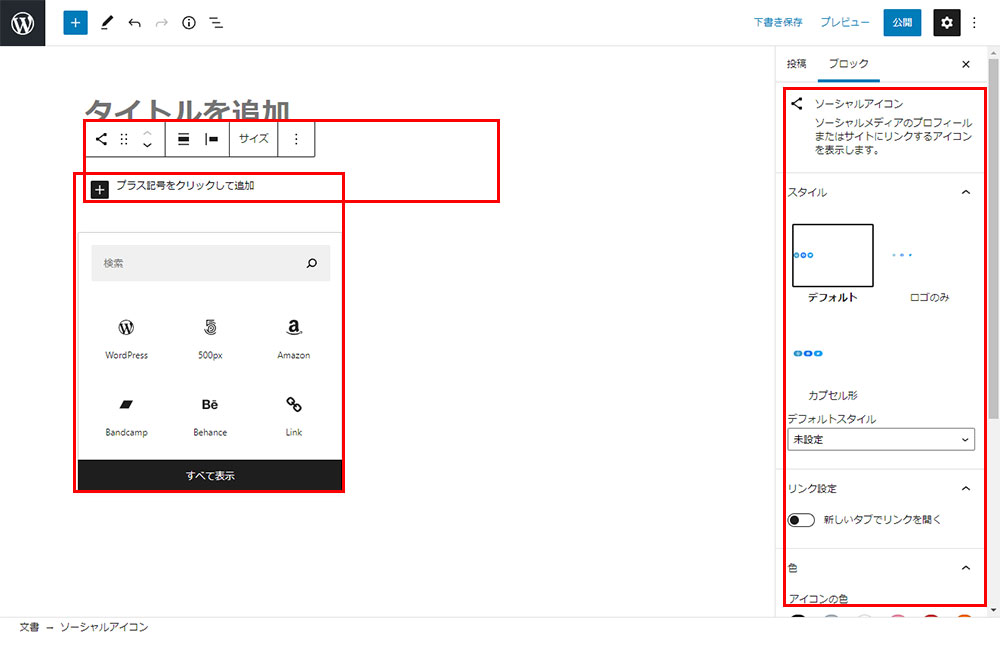Open the サイズ menu in block toolbar
Viewport: 1000px width, 660px height.
253,139
